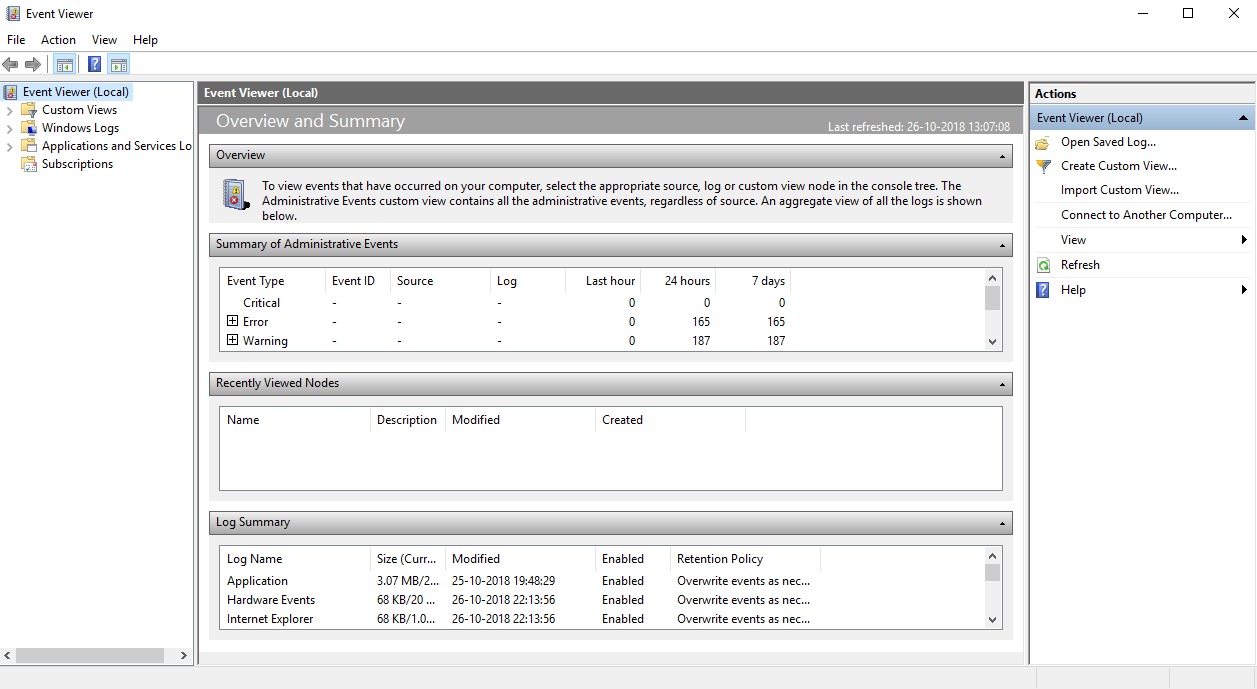Open the Action menu
This screenshot has height=689, width=1257.
tap(58, 40)
